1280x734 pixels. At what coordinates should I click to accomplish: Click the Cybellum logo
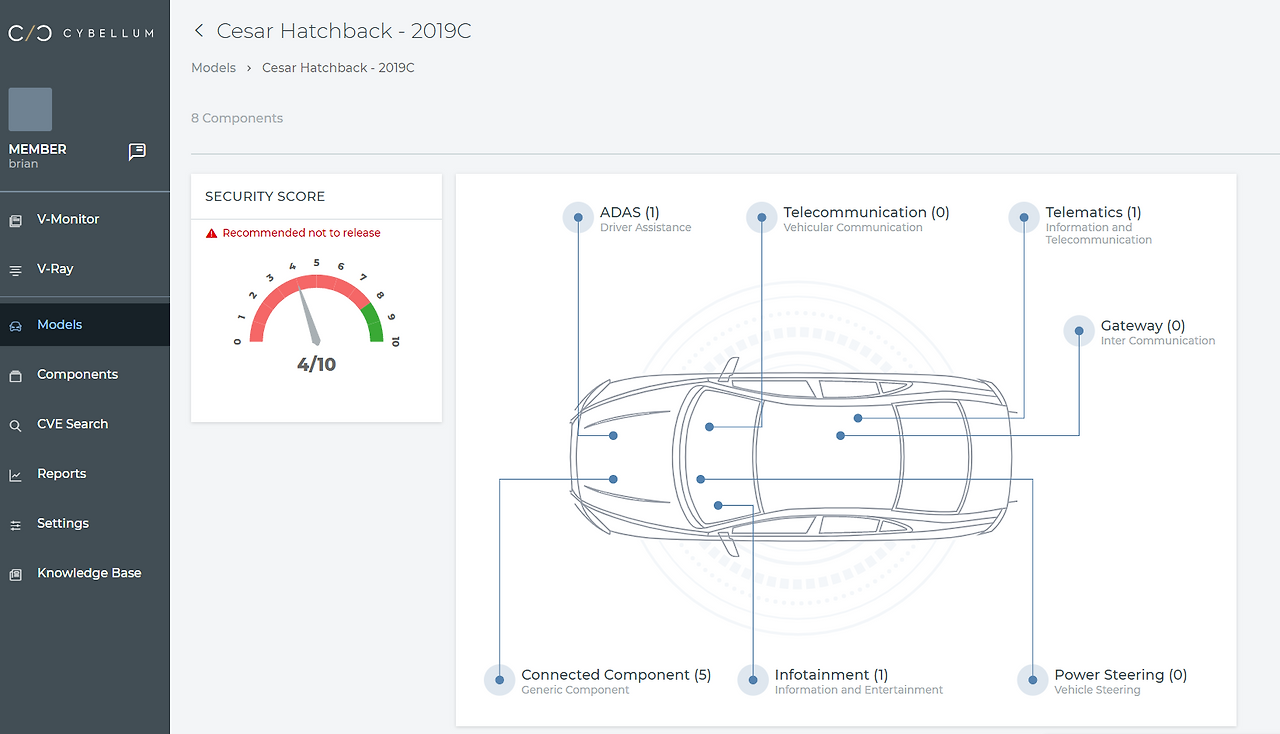(x=81, y=33)
